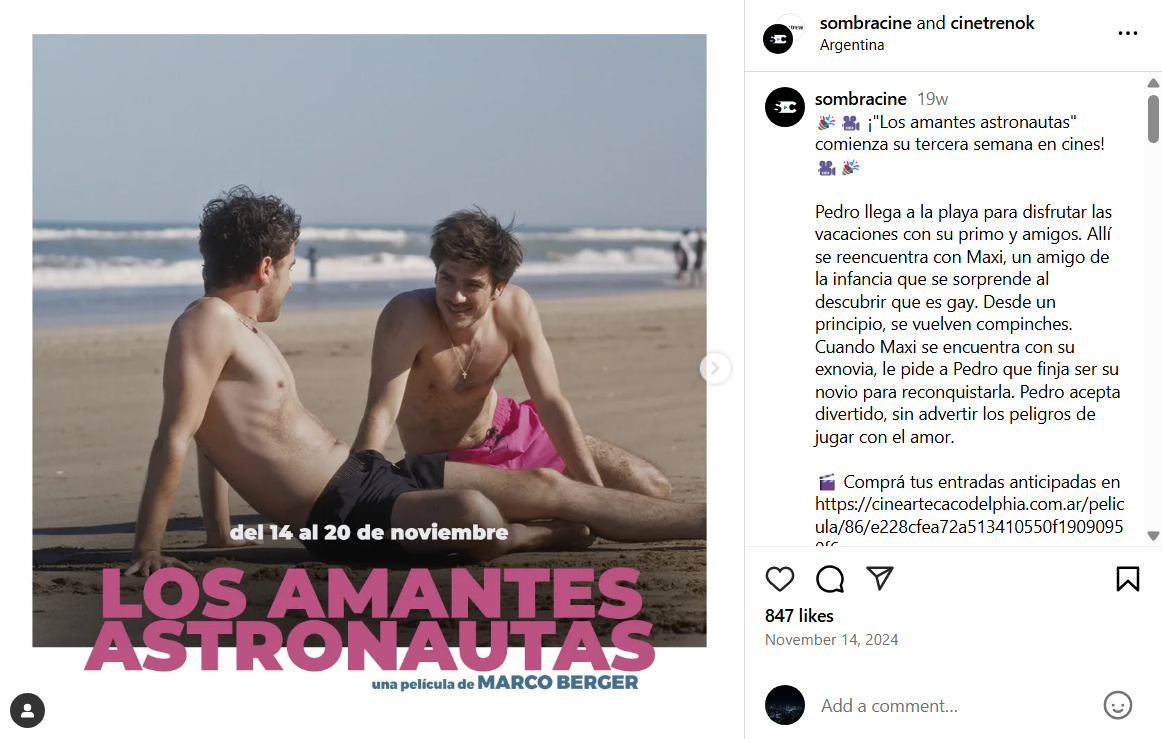Open comments via speech bubble icon

pos(830,579)
